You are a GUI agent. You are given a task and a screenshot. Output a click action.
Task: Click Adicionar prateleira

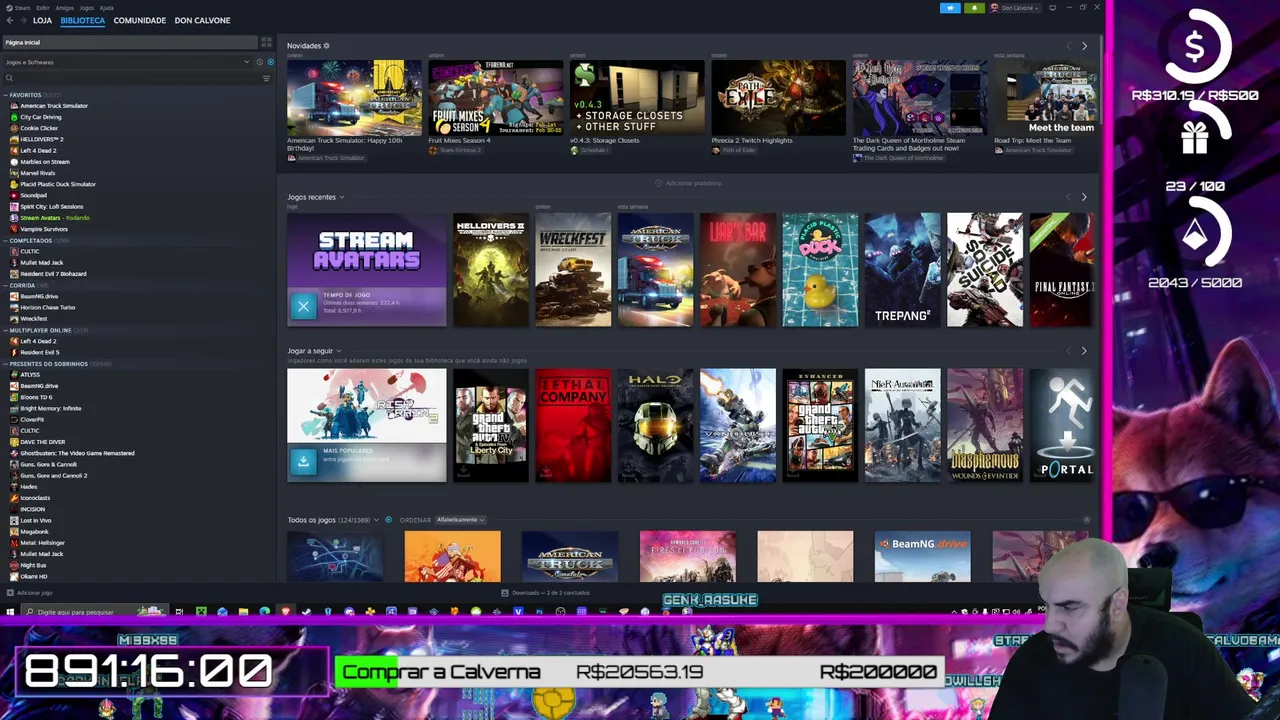pos(688,183)
